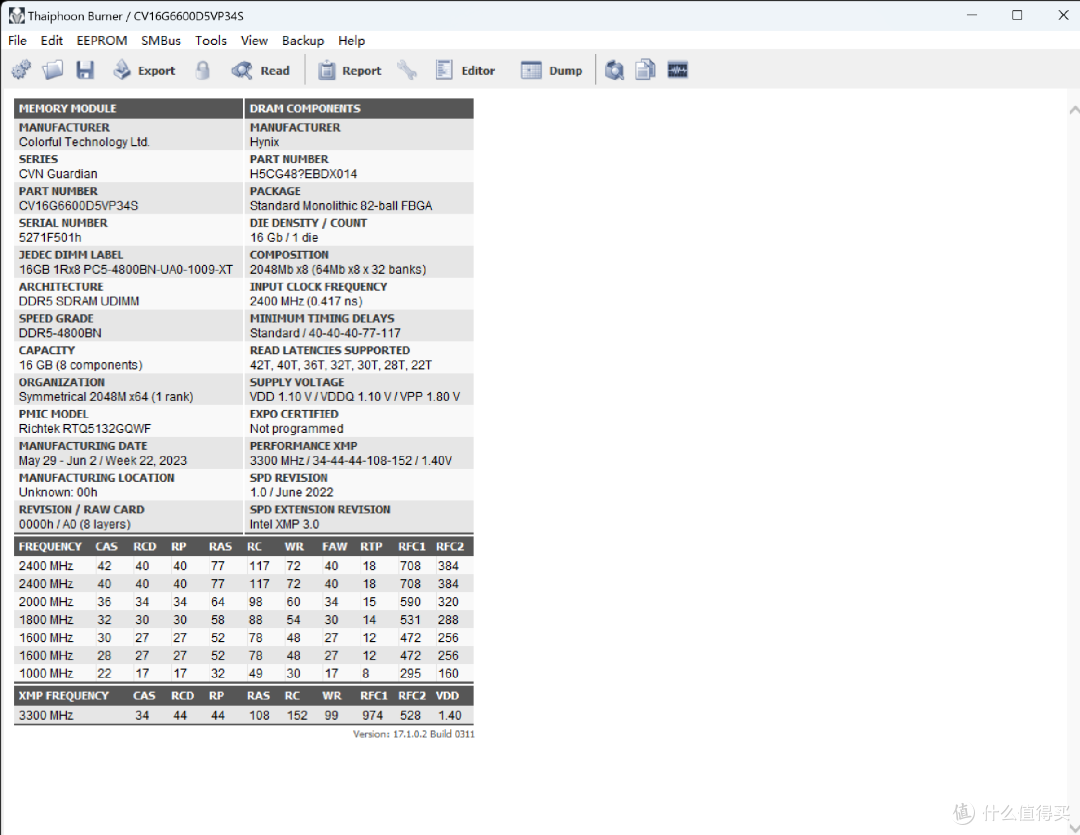Maximize the Thaiphoon Burner window

point(1017,15)
